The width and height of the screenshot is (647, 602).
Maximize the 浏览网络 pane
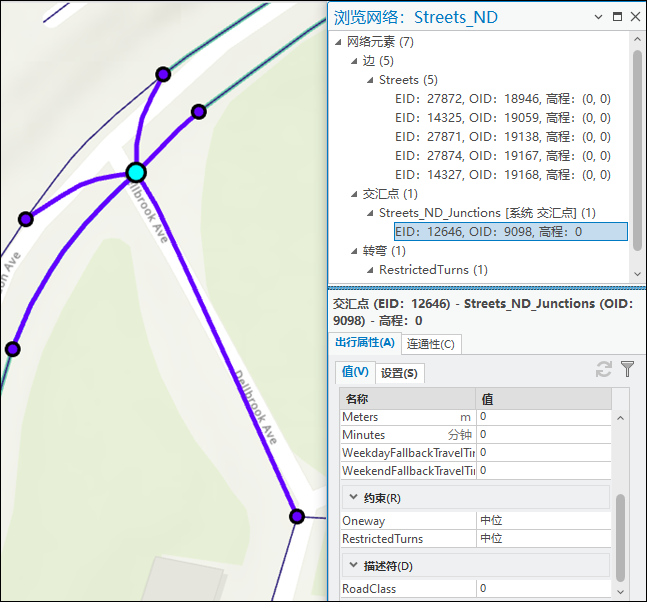click(618, 17)
